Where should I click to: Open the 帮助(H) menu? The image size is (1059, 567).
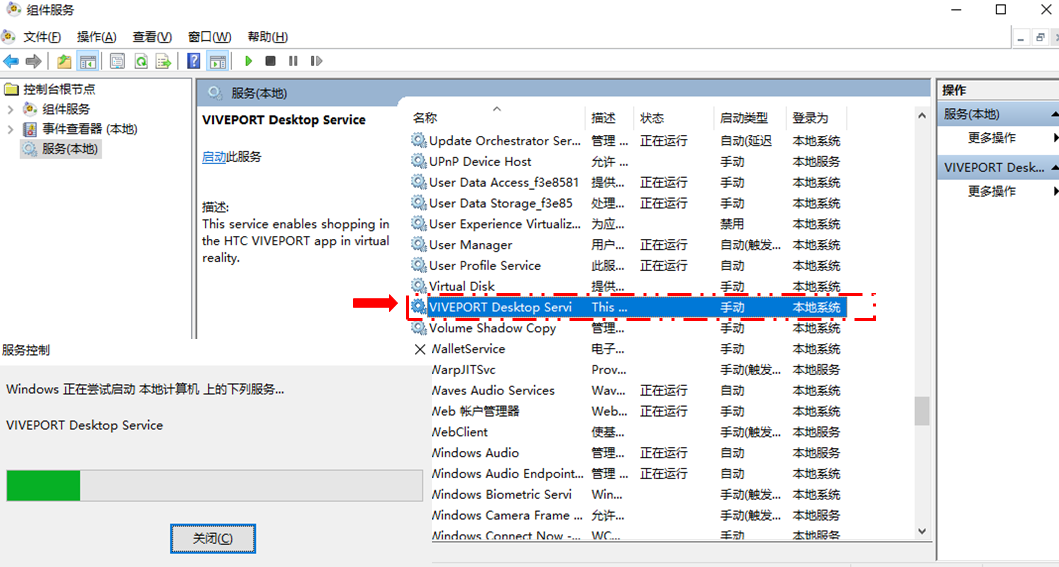point(267,37)
